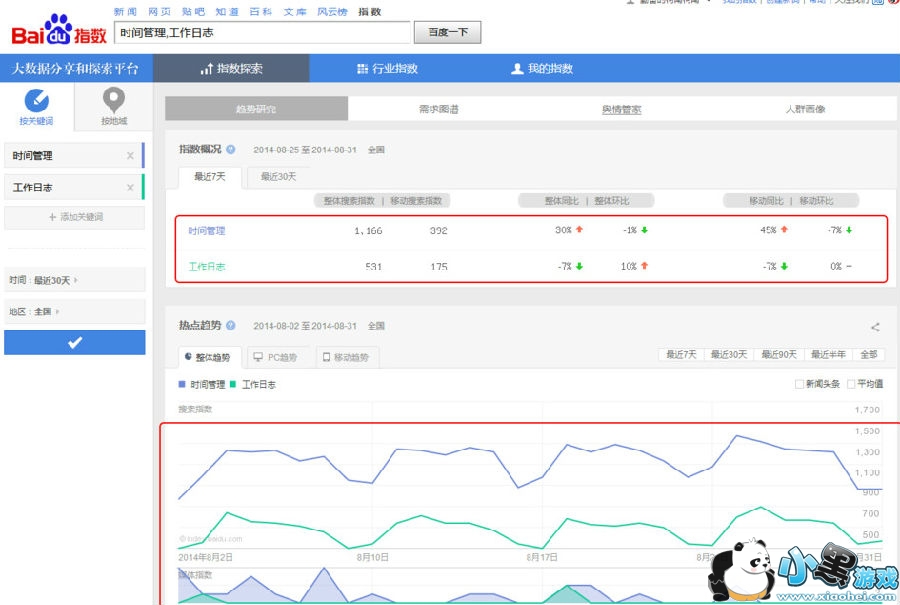Enable the 新闻头条 checkbox
This screenshot has height=605, width=900.
799,384
